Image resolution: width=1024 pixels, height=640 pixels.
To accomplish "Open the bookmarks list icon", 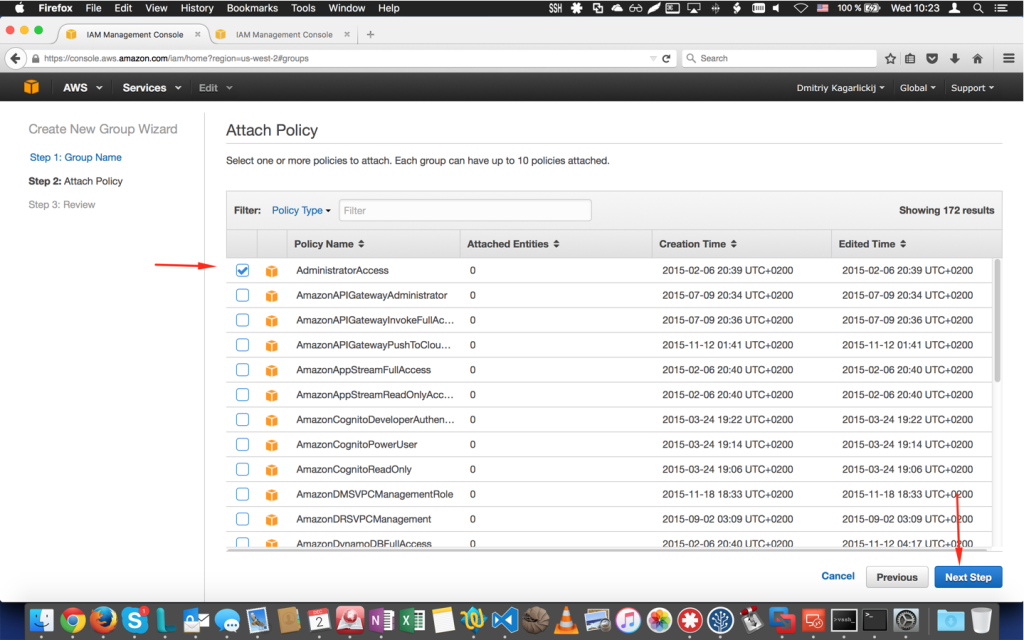I will coord(910,58).
